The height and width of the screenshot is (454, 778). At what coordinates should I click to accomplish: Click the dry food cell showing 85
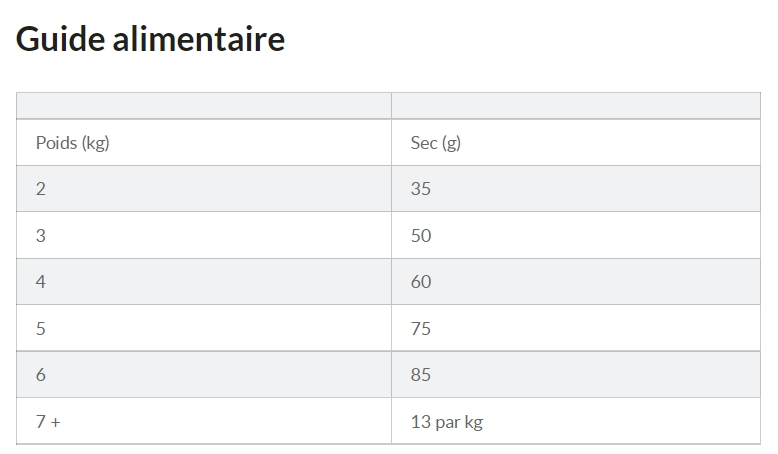coord(575,375)
